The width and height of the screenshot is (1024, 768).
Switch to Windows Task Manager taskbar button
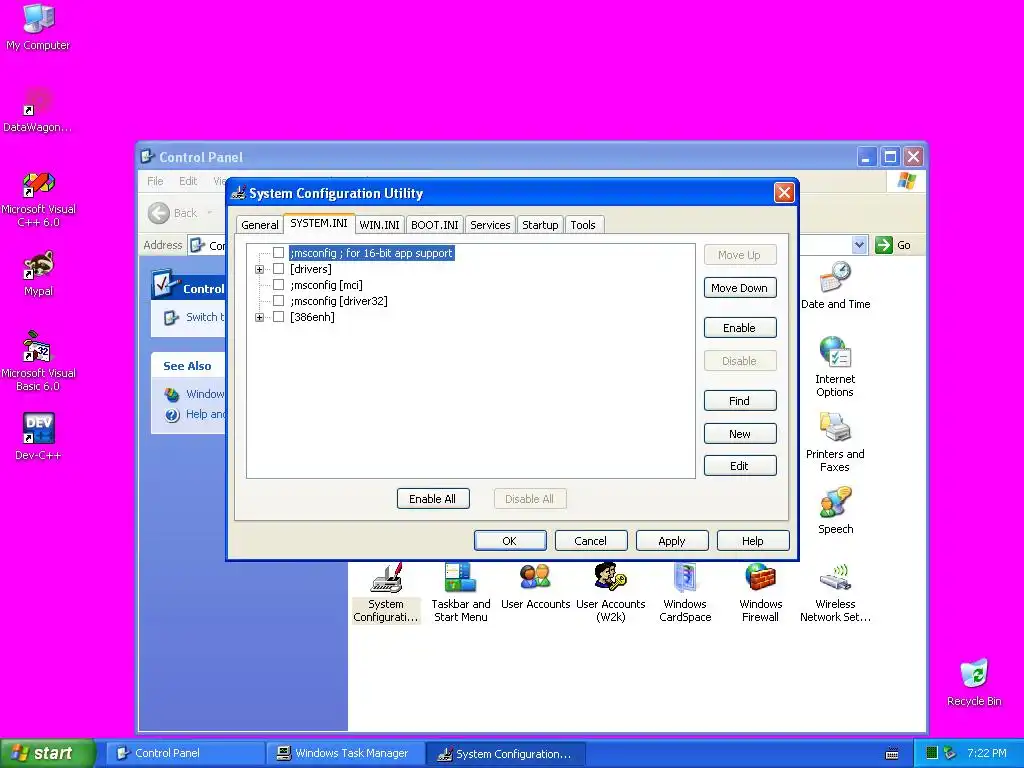pyautogui.click(x=345, y=753)
